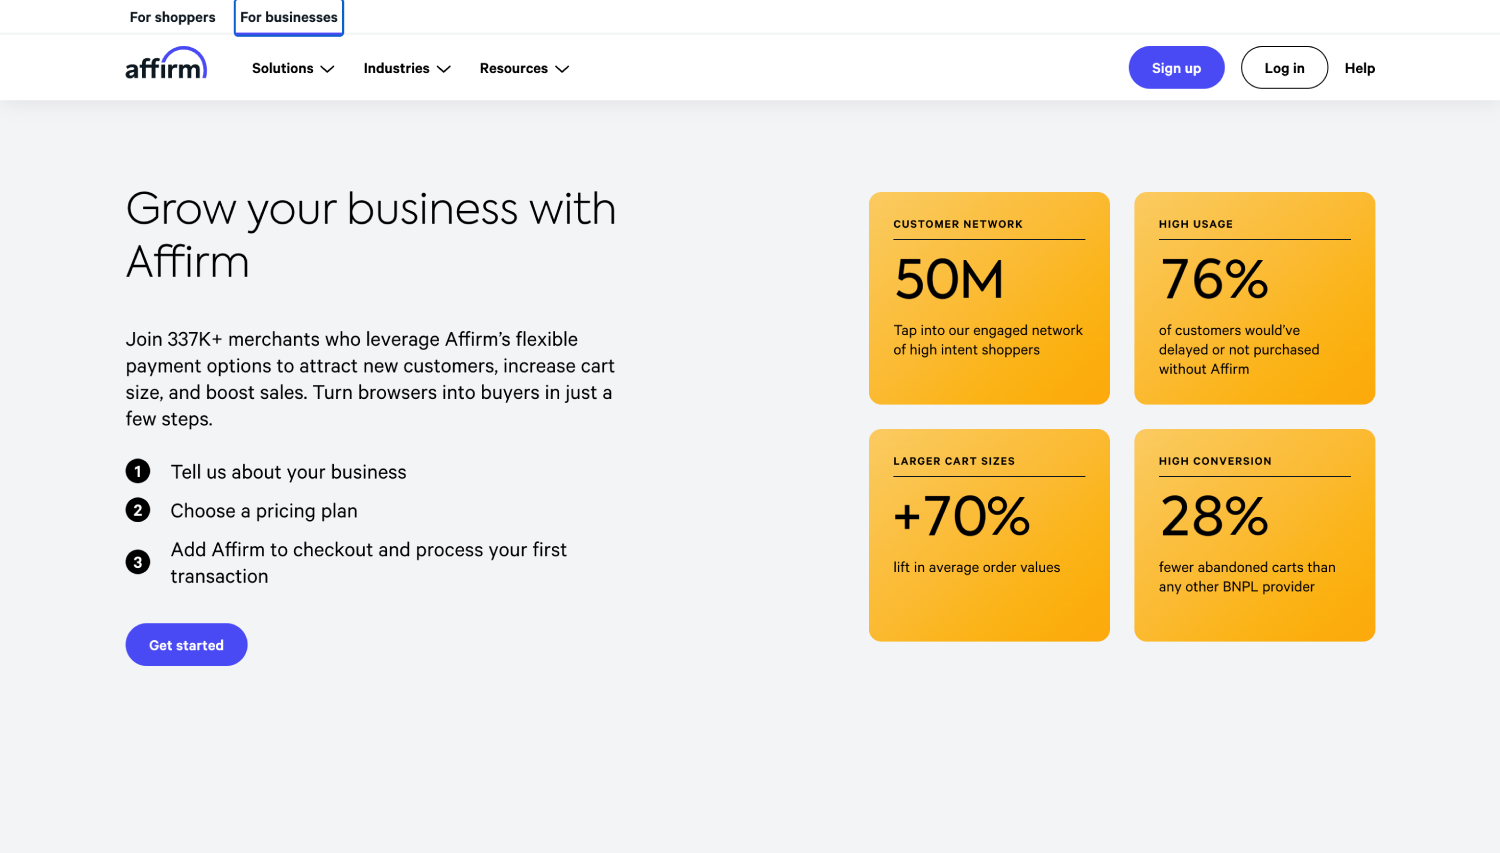Click the Get started button
The image size is (1500, 853).
click(186, 645)
